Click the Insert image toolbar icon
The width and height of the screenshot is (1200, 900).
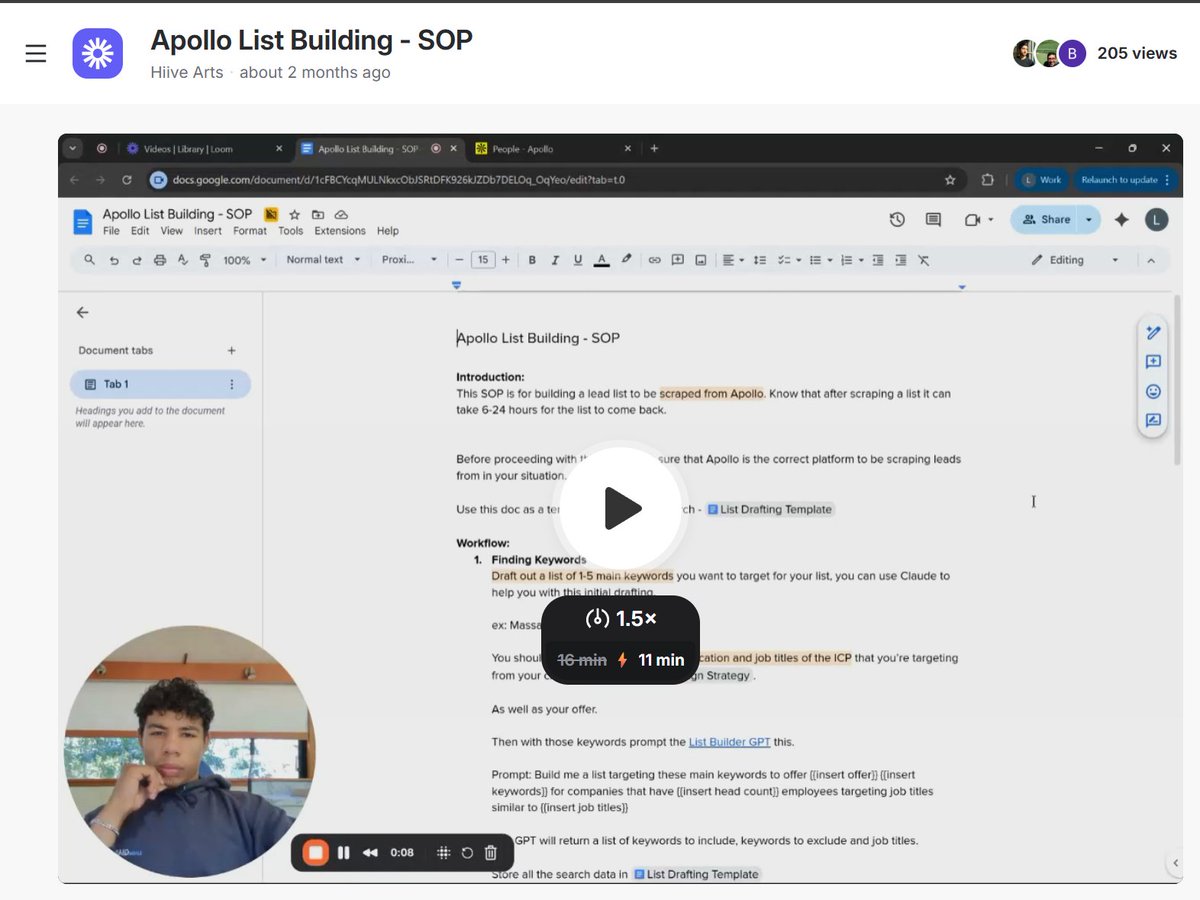point(701,260)
